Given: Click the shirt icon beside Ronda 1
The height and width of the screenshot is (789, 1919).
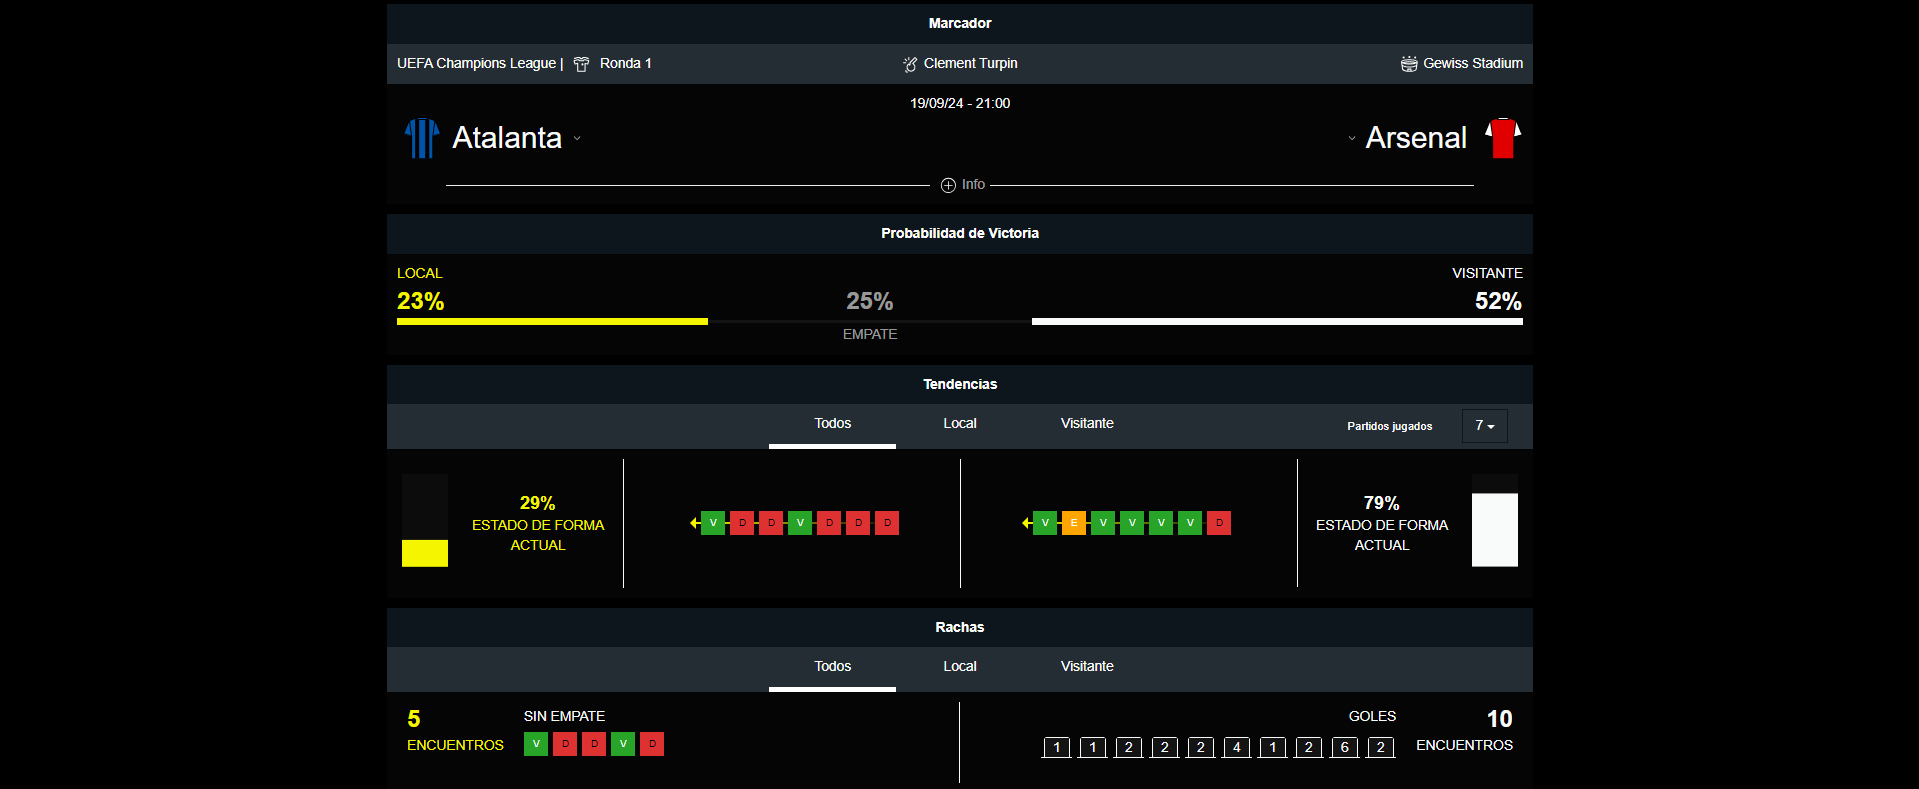Looking at the screenshot, I should [581, 64].
